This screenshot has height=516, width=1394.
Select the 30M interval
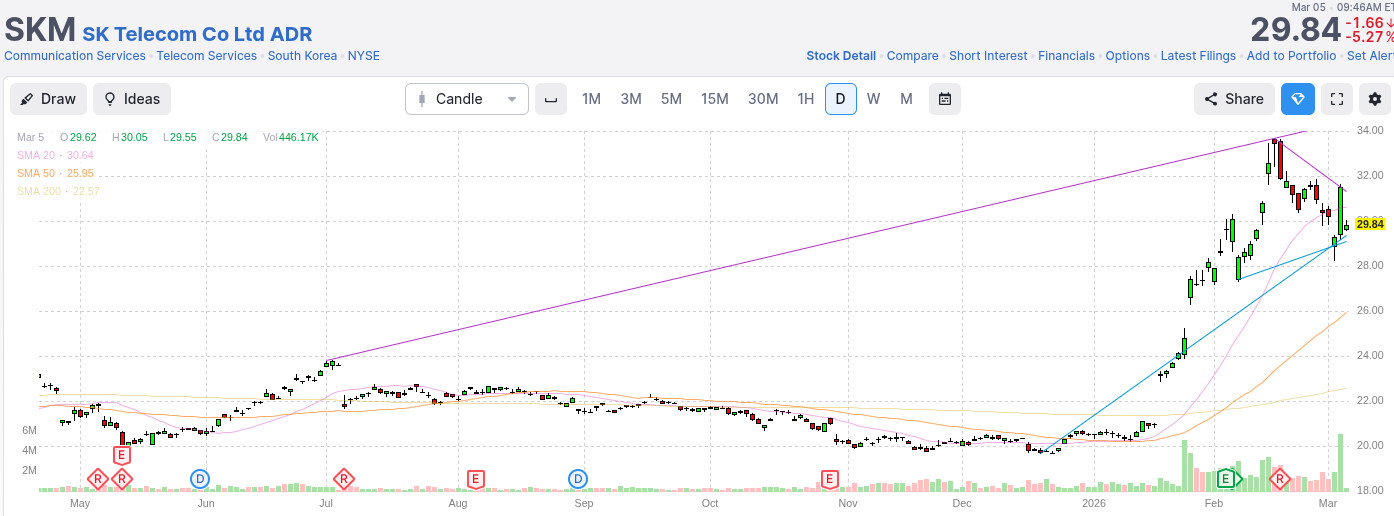[x=763, y=99]
